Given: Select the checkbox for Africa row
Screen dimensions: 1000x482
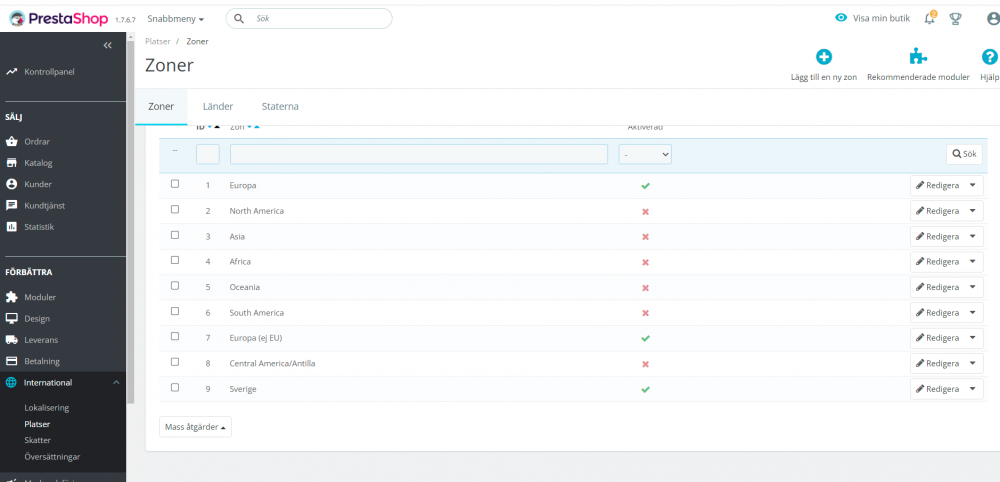Looking at the screenshot, I should pos(175,260).
